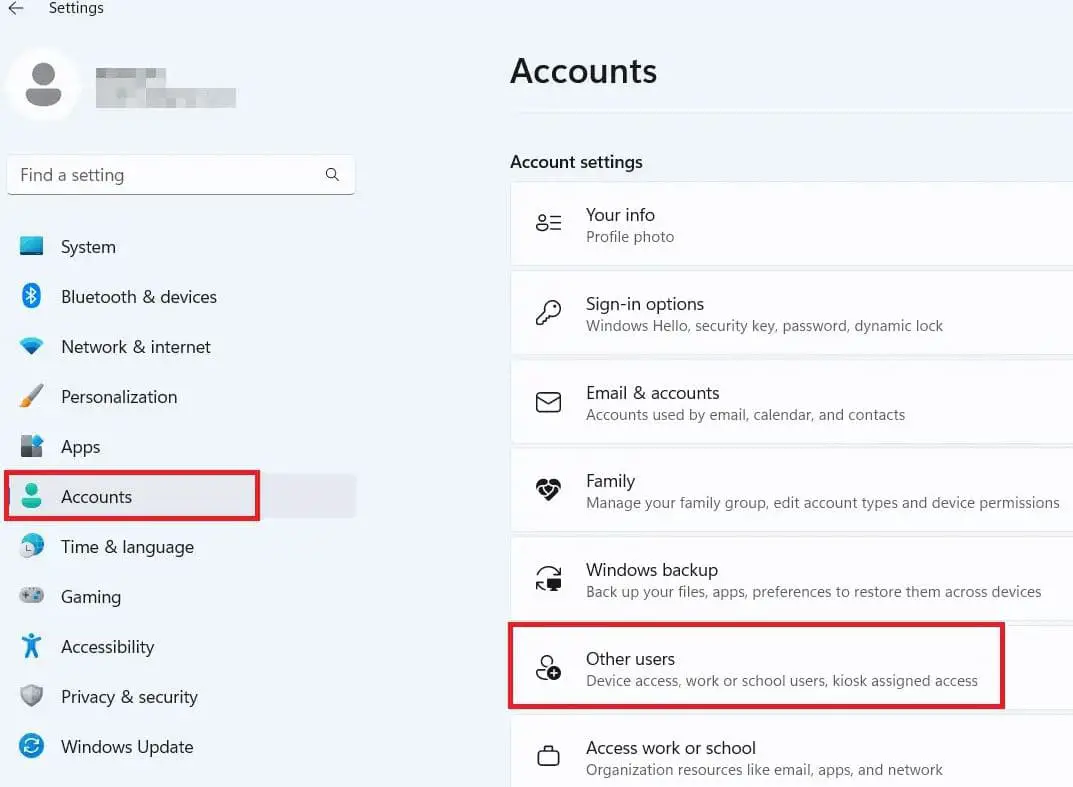1073x787 pixels.
Task: Go to Apps in the sidebar
Action: point(80,447)
